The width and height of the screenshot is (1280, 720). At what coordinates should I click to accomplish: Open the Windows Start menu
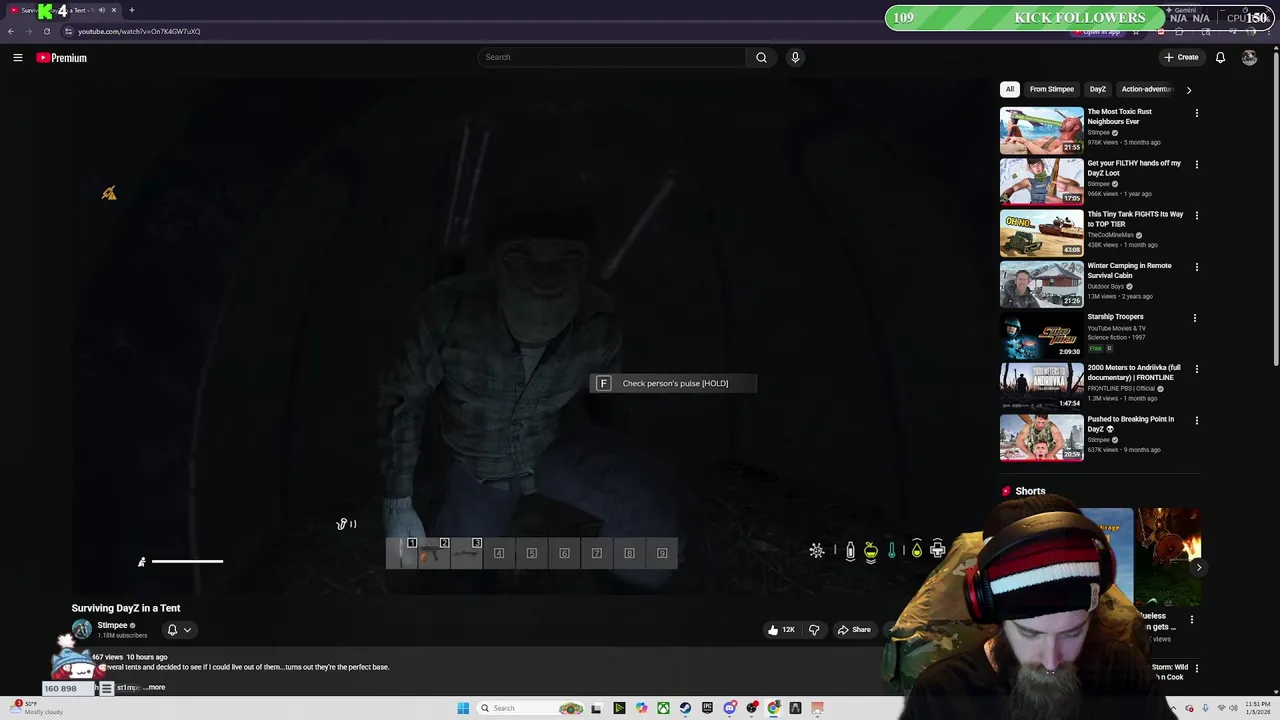point(463,708)
